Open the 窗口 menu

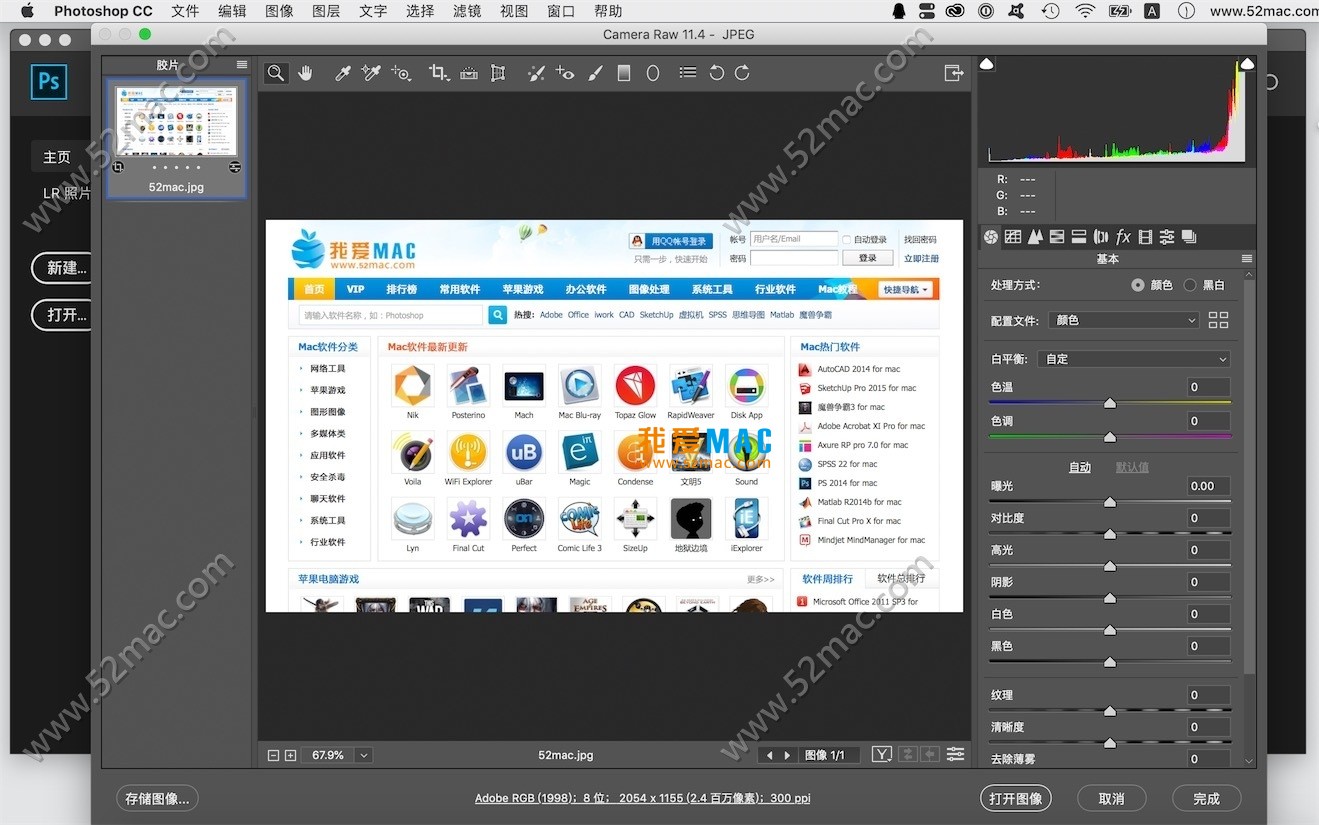click(x=561, y=11)
